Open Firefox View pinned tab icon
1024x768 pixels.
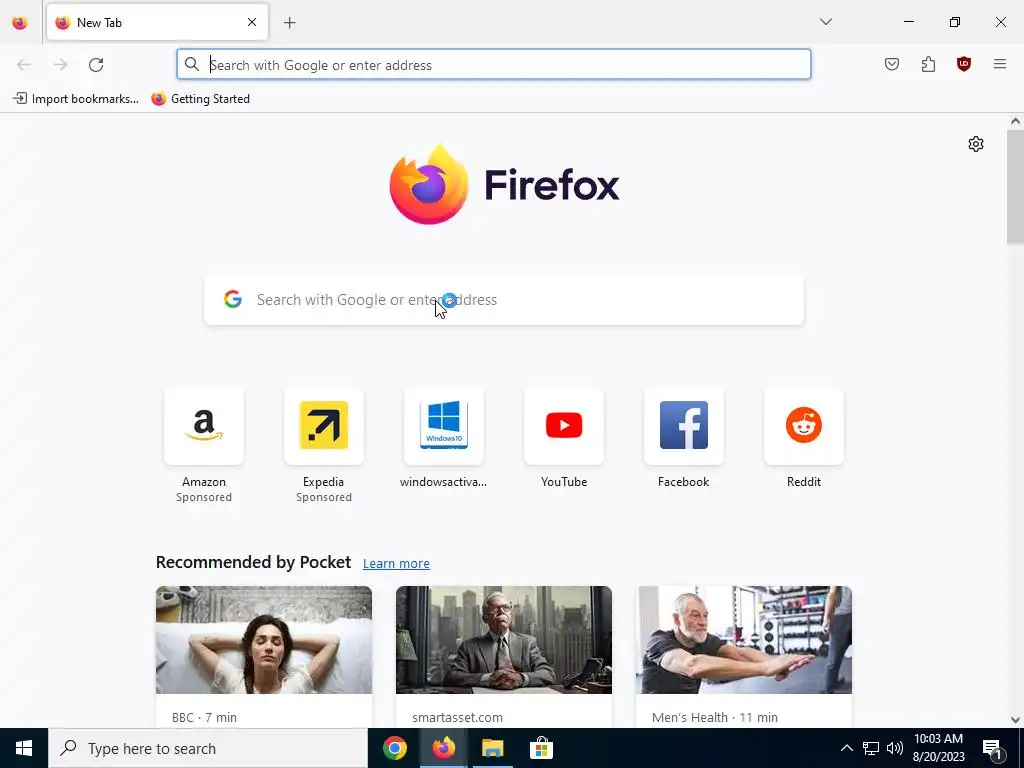click(x=20, y=22)
